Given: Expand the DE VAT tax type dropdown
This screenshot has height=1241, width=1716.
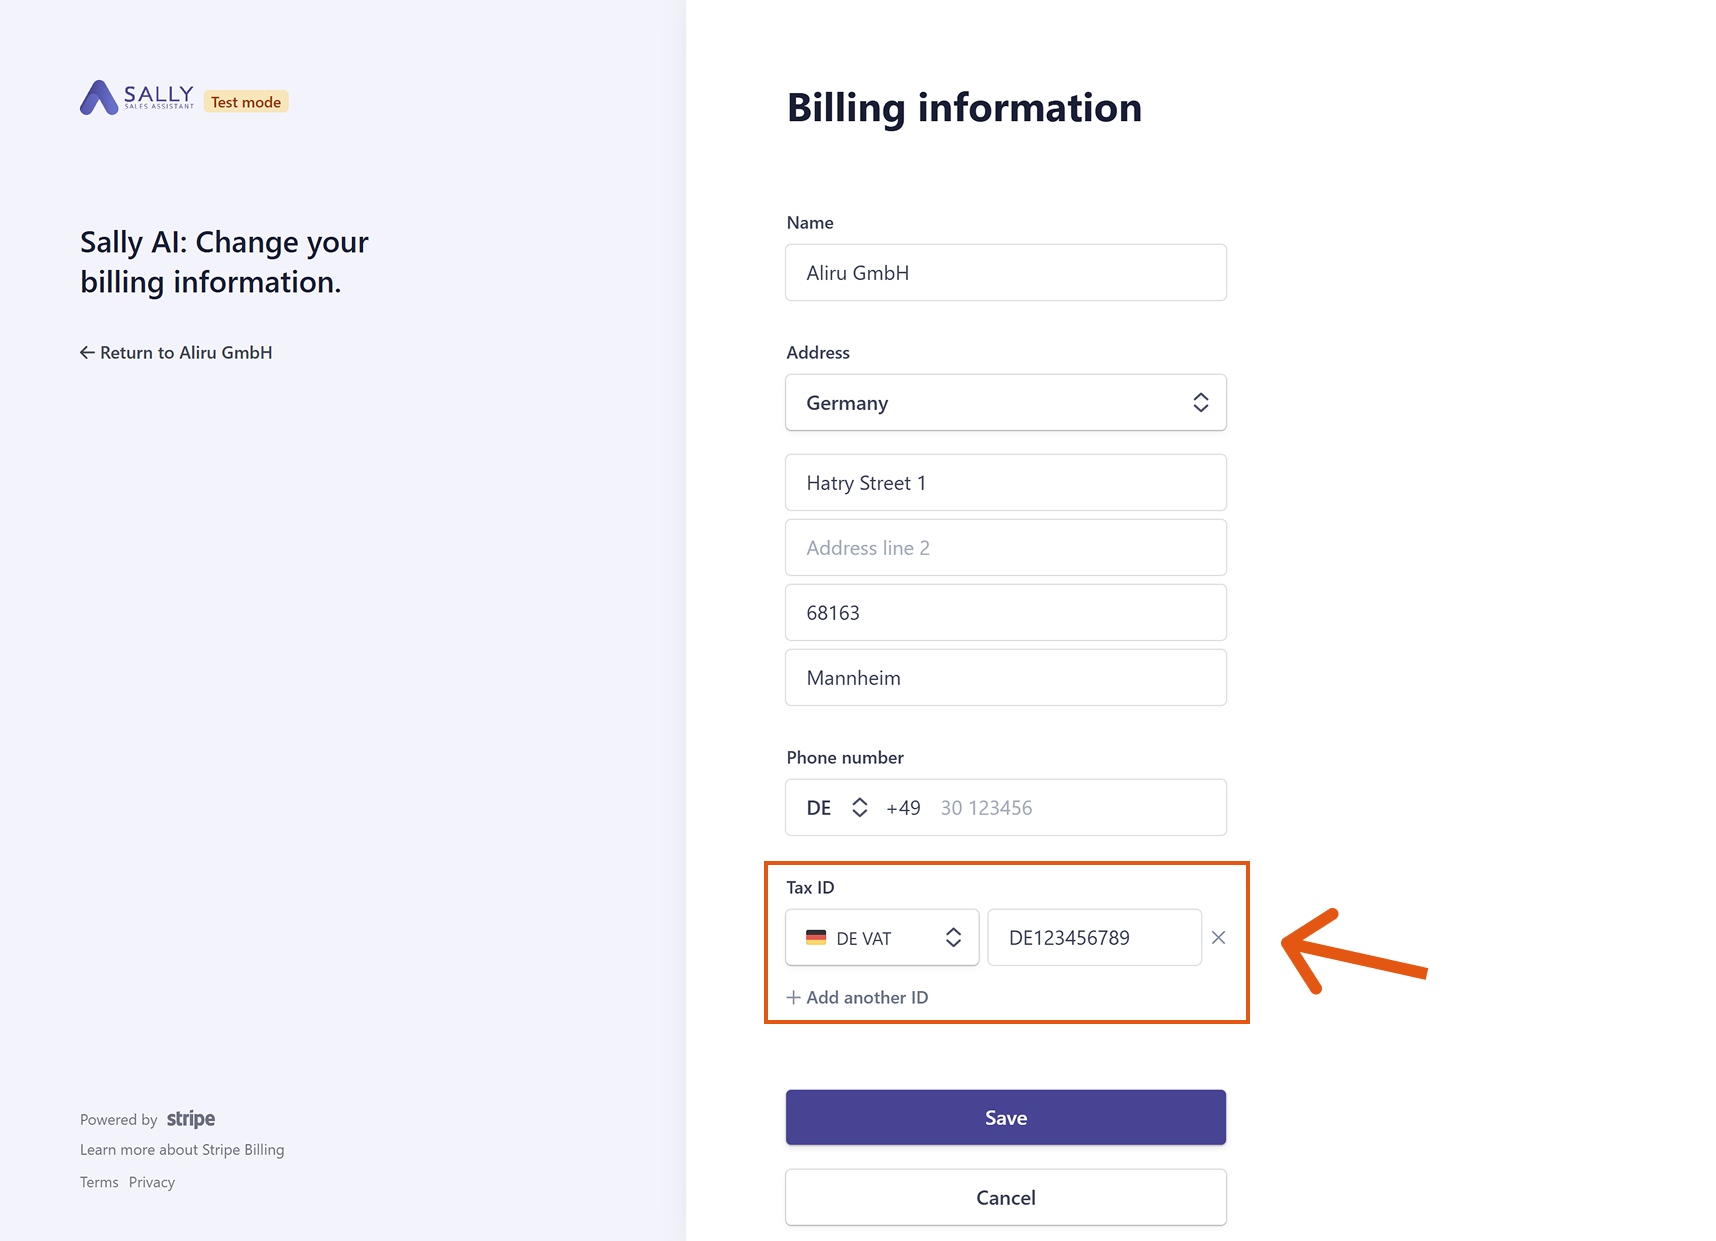Looking at the screenshot, I should 882,938.
